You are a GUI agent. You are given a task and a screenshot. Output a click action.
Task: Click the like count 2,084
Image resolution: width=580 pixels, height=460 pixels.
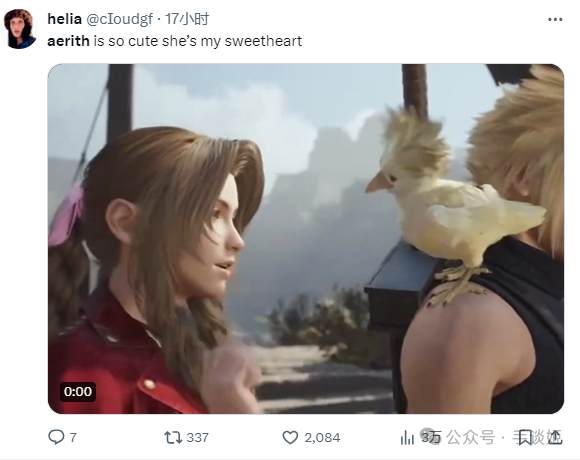[x=322, y=438]
